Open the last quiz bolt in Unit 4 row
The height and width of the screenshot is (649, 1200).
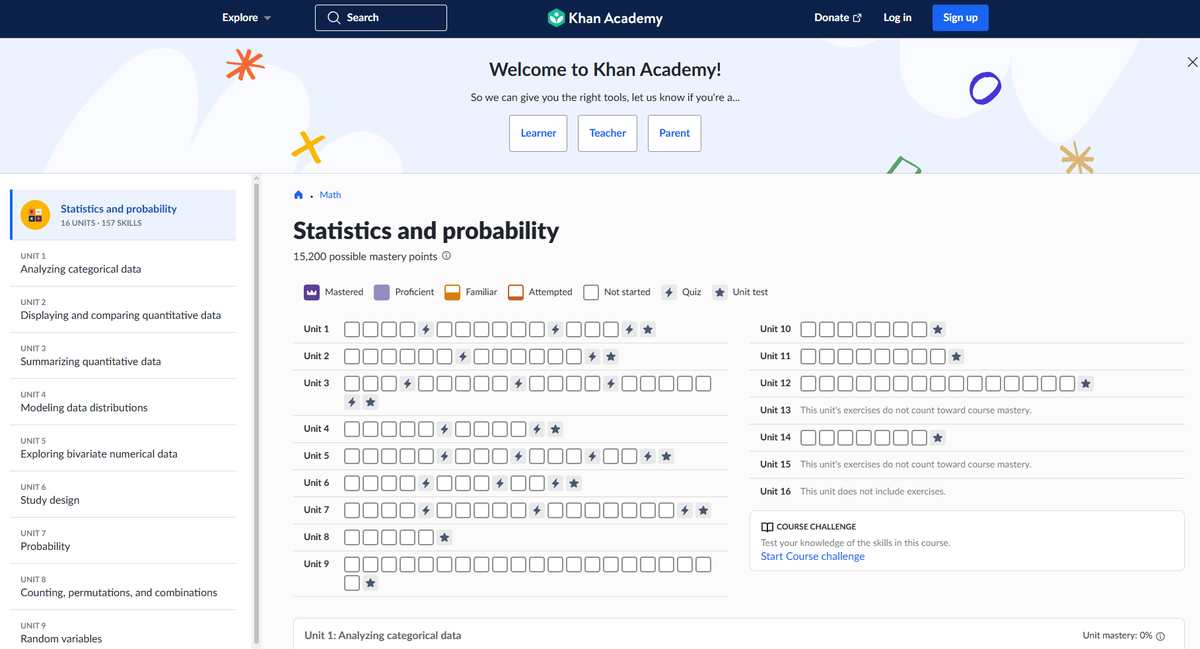(x=537, y=429)
